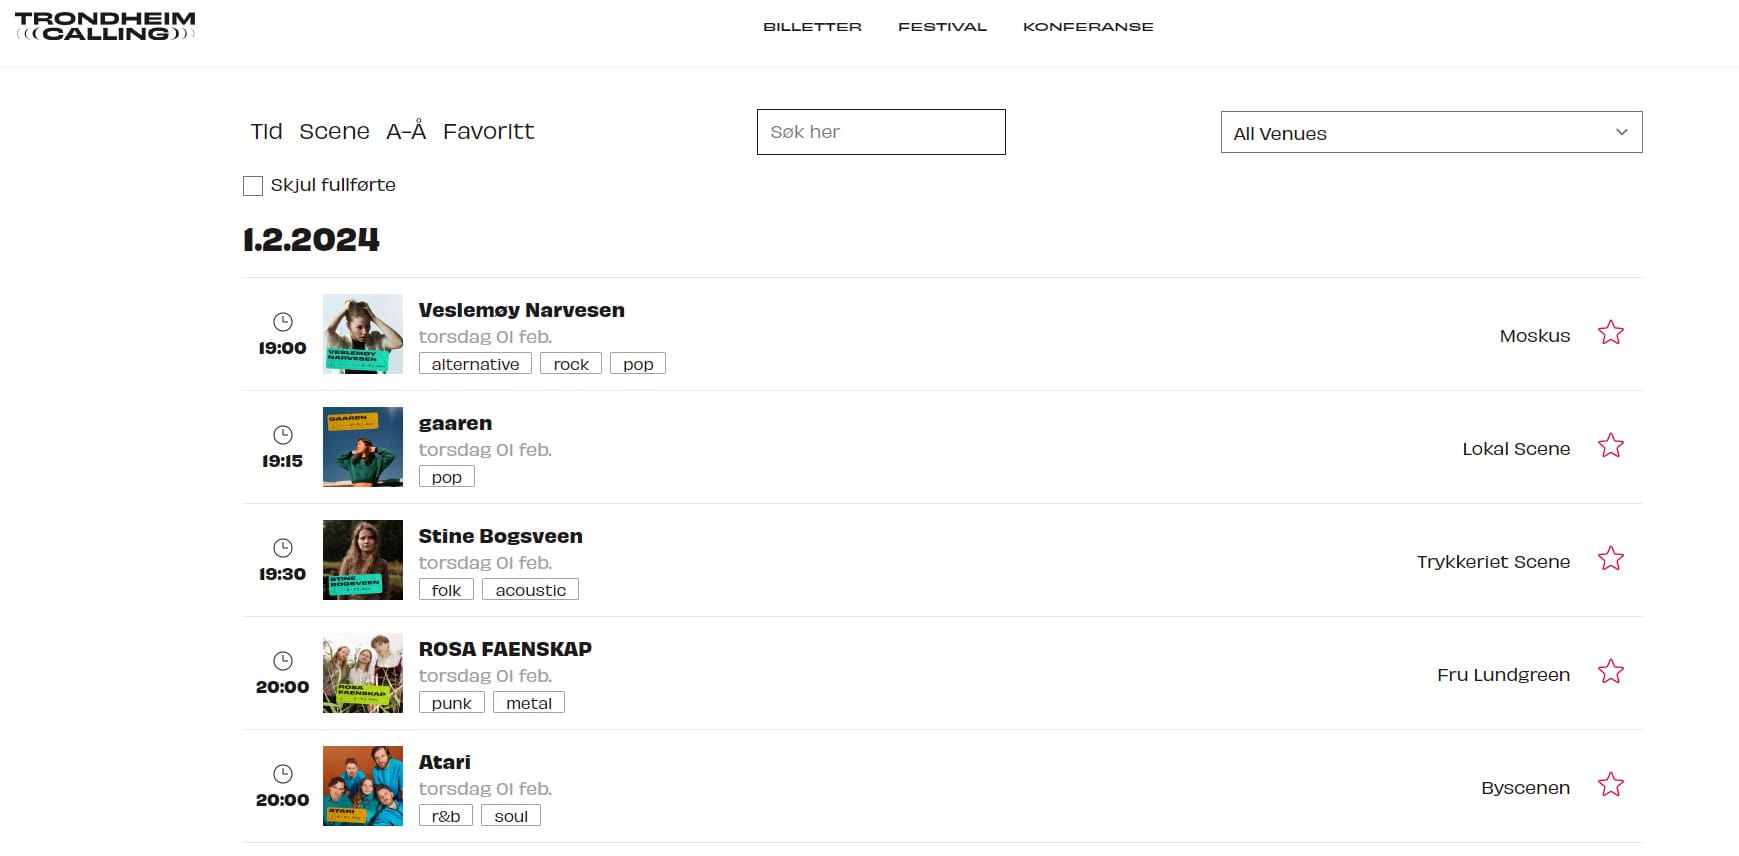Select the r&b genre tag

(x=446, y=816)
